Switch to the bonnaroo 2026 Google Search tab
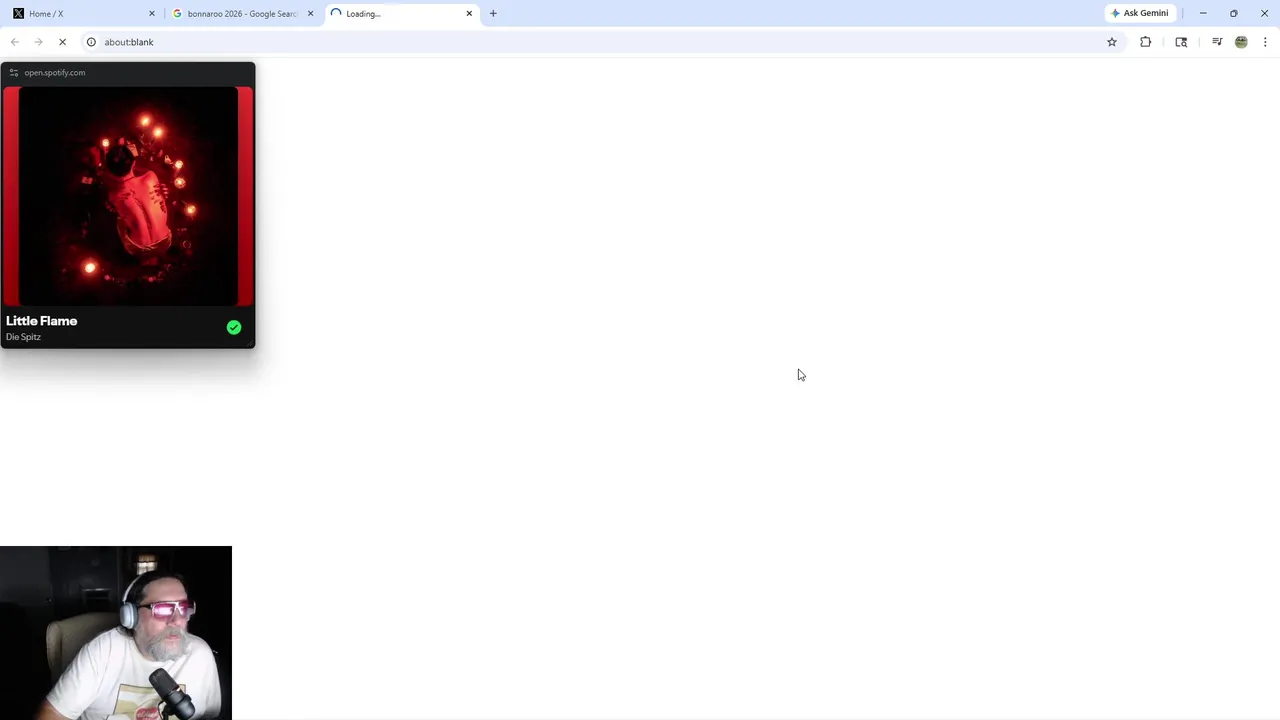The width and height of the screenshot is (1280, 720). pos(241,14)
